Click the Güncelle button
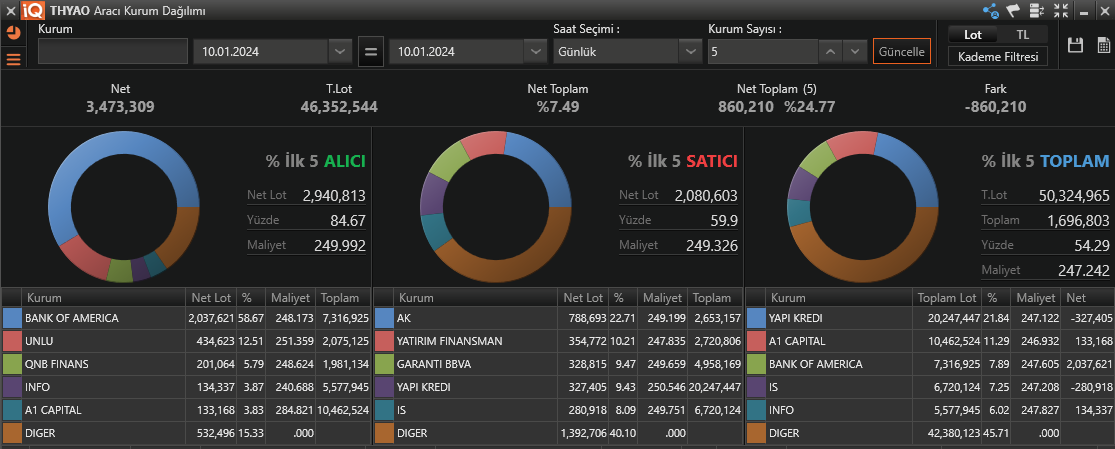Viewport: 1115px width, 449px height. (x=902, y=52)
